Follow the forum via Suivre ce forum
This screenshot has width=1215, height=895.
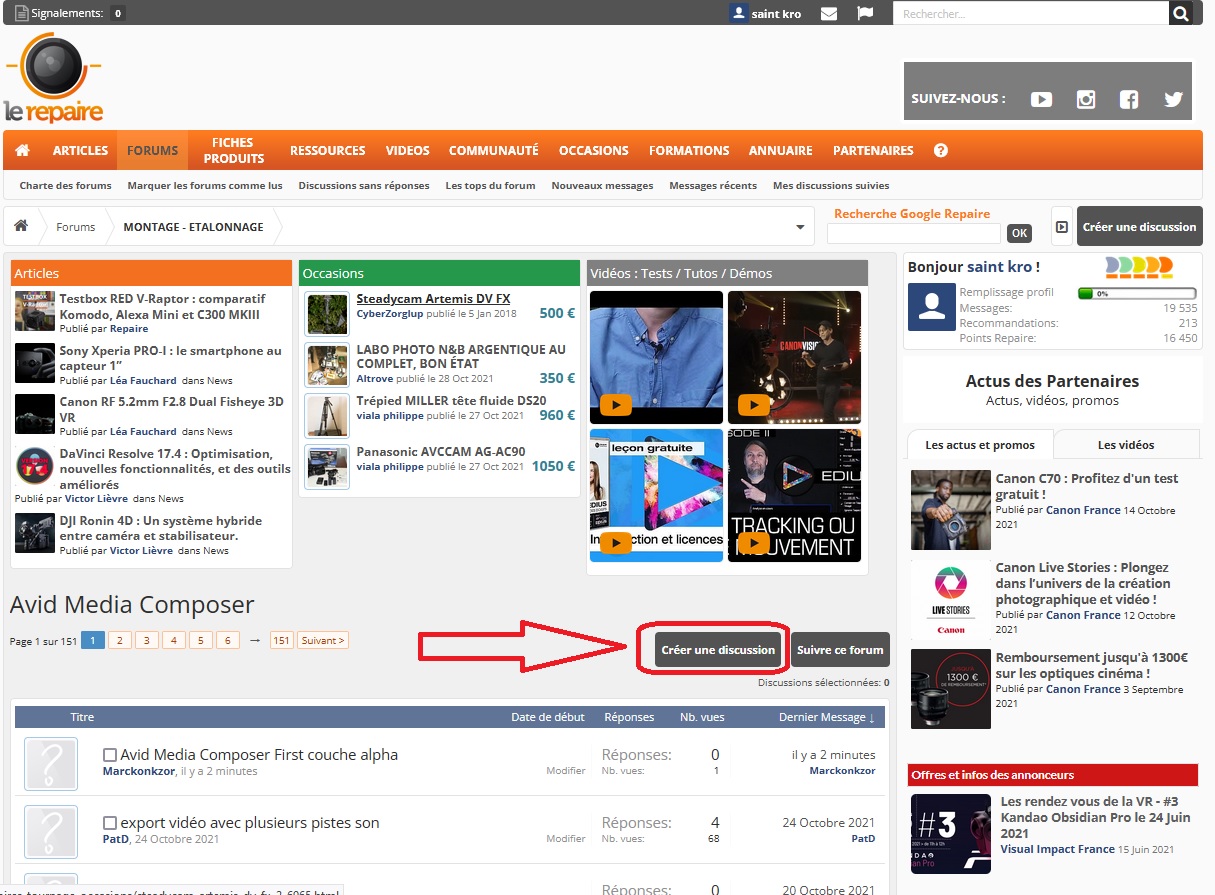(x=840, y=650)
